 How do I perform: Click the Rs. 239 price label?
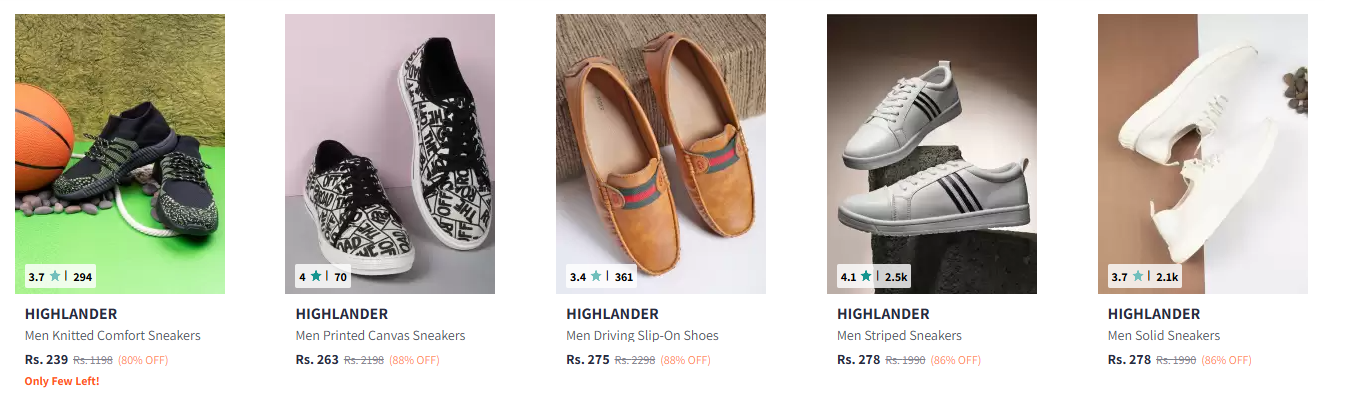click(47, 359)
